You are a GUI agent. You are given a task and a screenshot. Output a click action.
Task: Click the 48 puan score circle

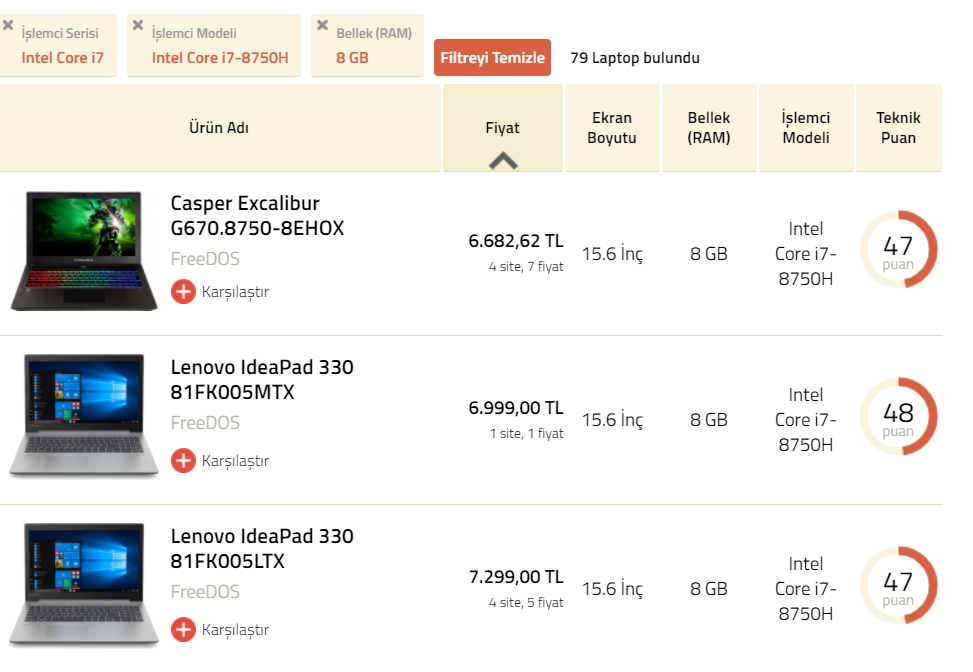898,416
